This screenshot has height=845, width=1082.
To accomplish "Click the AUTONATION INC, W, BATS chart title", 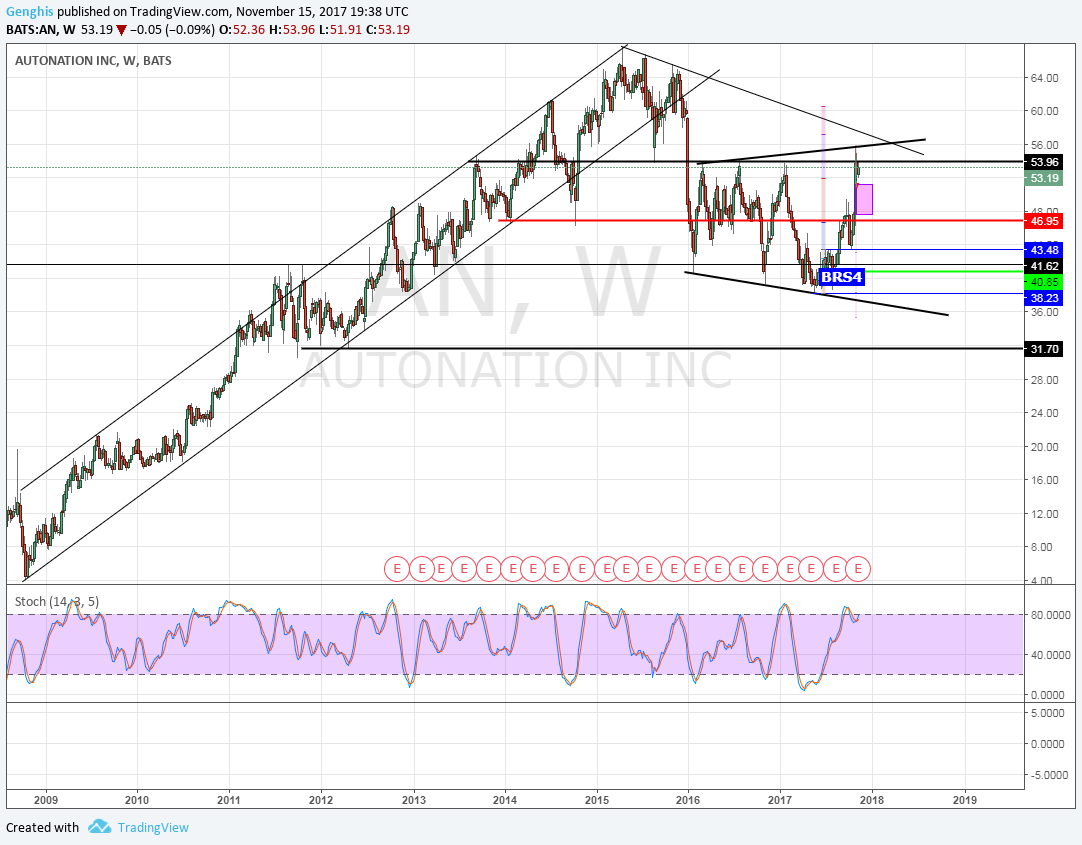I will point(93,61).
